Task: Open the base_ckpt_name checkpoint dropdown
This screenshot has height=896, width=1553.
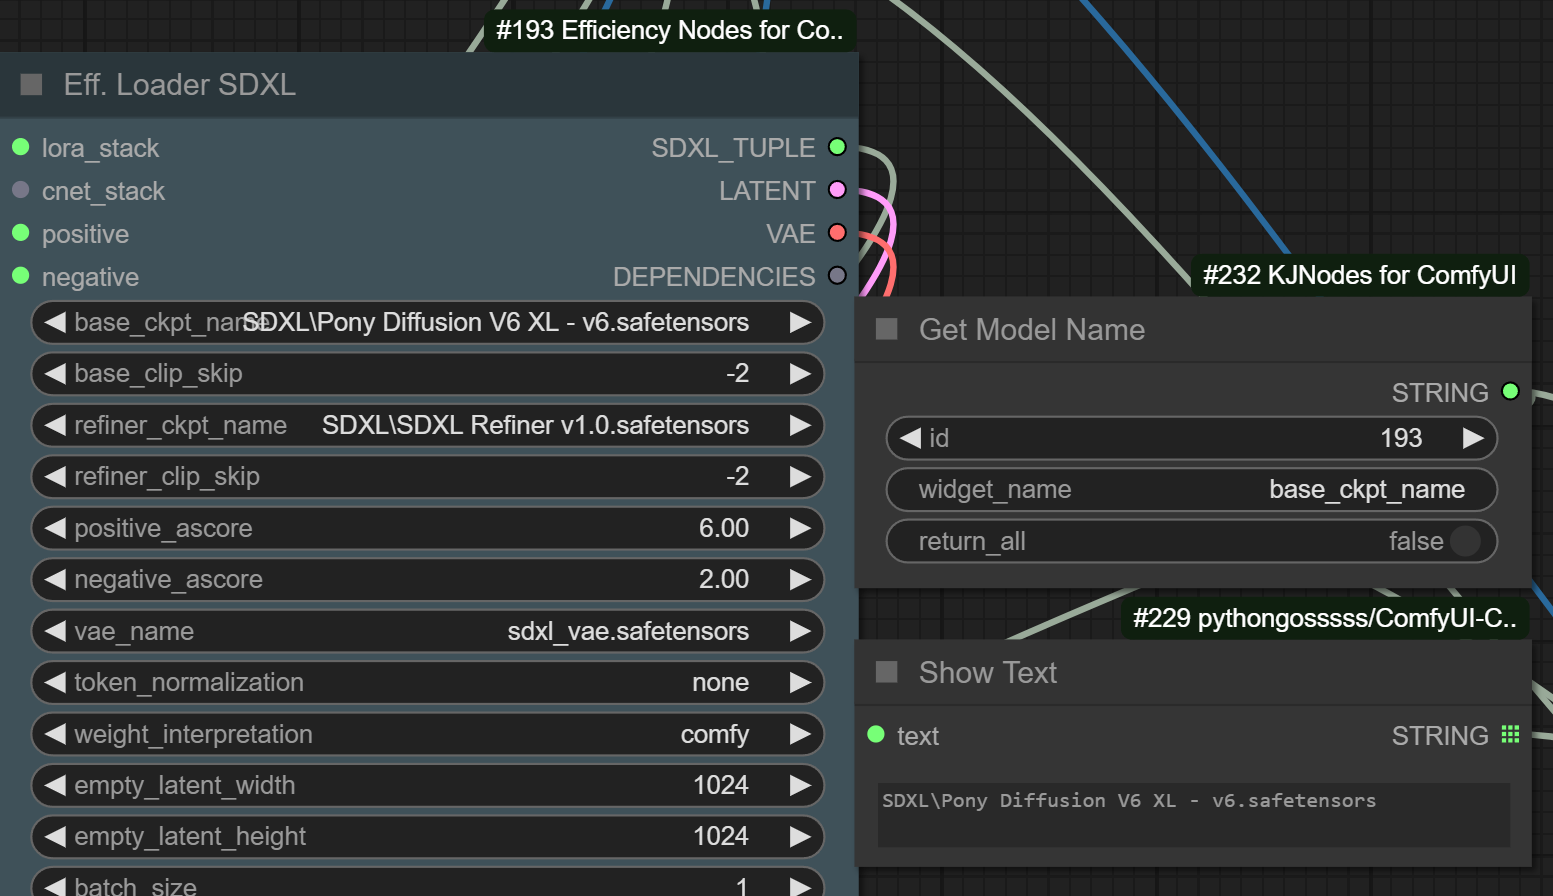Action: [x=428, y=322]
